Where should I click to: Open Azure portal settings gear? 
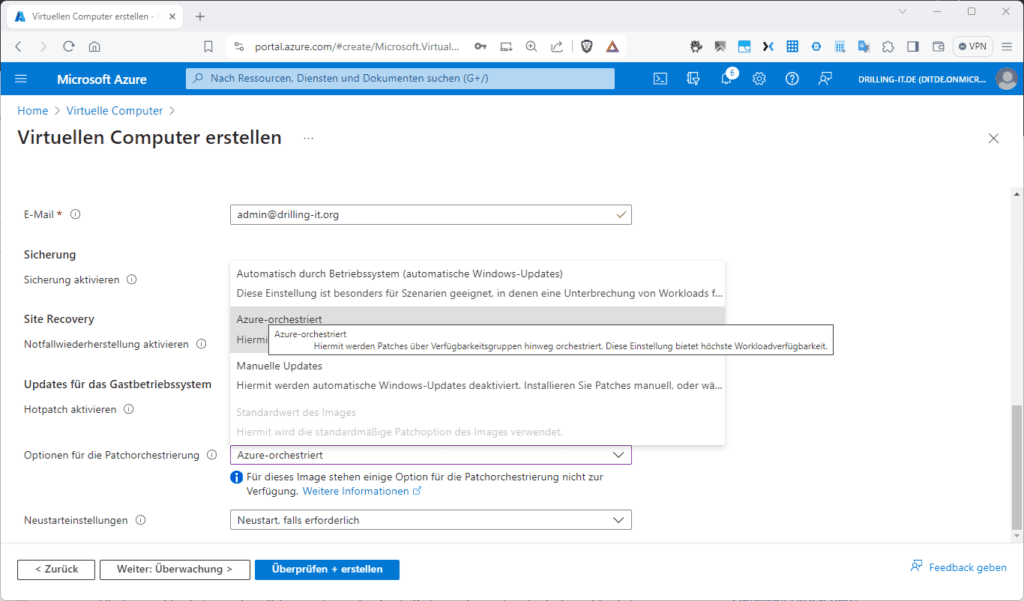coord(759,79)
